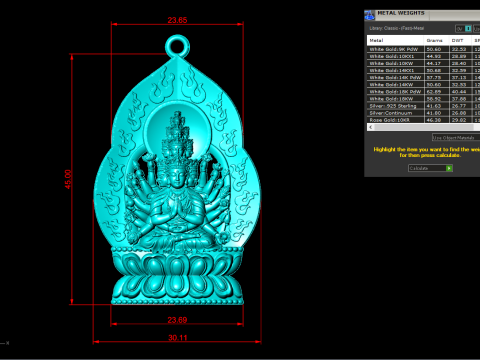This screenshot has width=480, height=360.
Task: Select the 45.00 height dimension text
Action: pyautogui.click(x=68, y=179)
